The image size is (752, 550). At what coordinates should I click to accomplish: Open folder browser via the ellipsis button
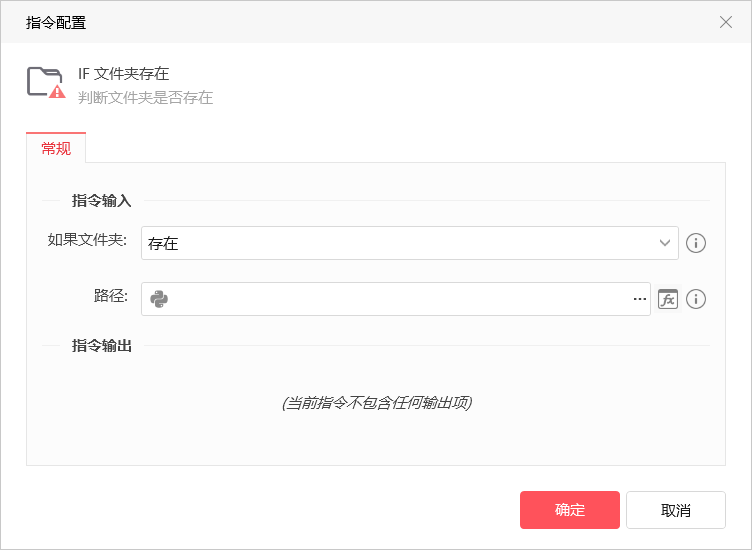click(640, 299)
